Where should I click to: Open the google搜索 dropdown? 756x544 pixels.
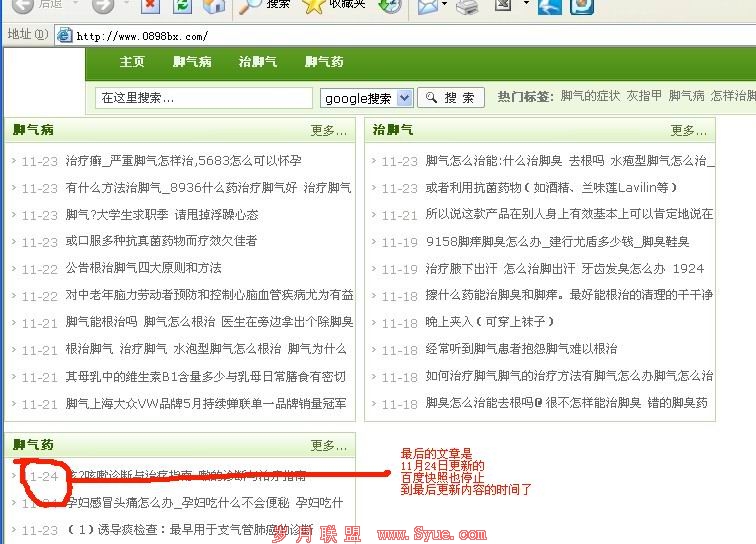click(366, 98)
